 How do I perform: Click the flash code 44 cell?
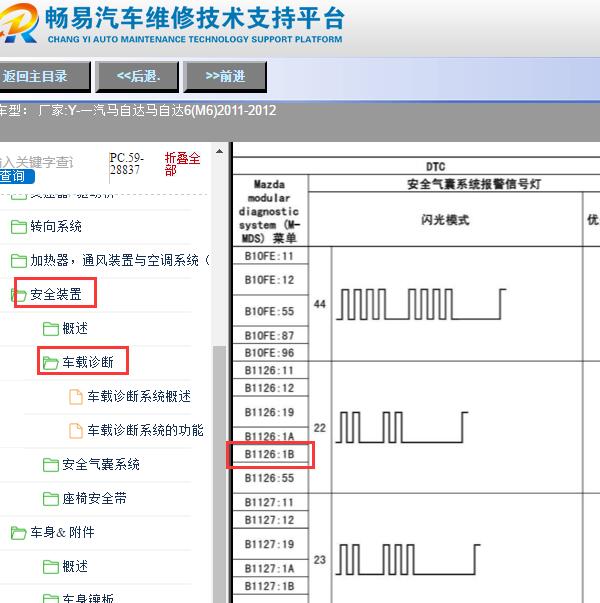point(320,304)
